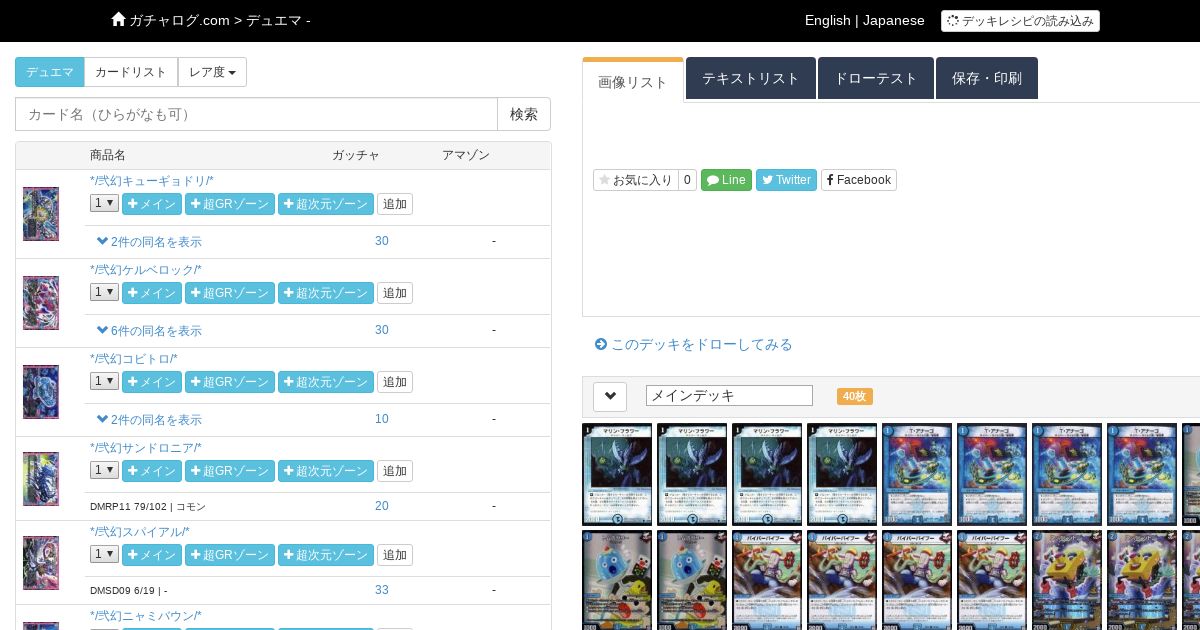Open quantity dropdown for 弐幻ケルベロック
Screen dimensions: 1200x630
tap(104, 292)
